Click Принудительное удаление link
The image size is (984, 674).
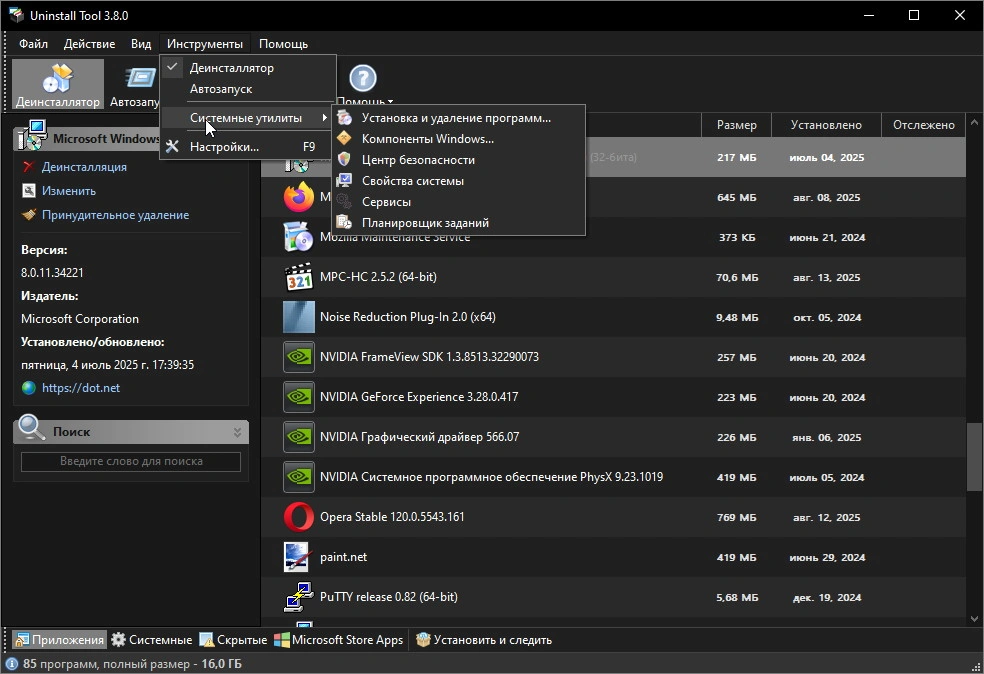[115, 215]
